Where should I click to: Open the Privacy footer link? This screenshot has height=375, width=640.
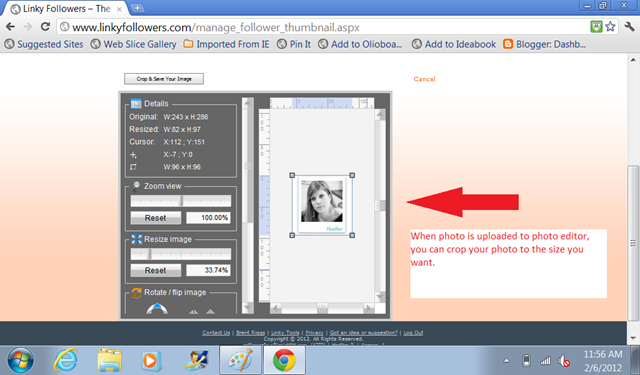click(x=314, y=333)
